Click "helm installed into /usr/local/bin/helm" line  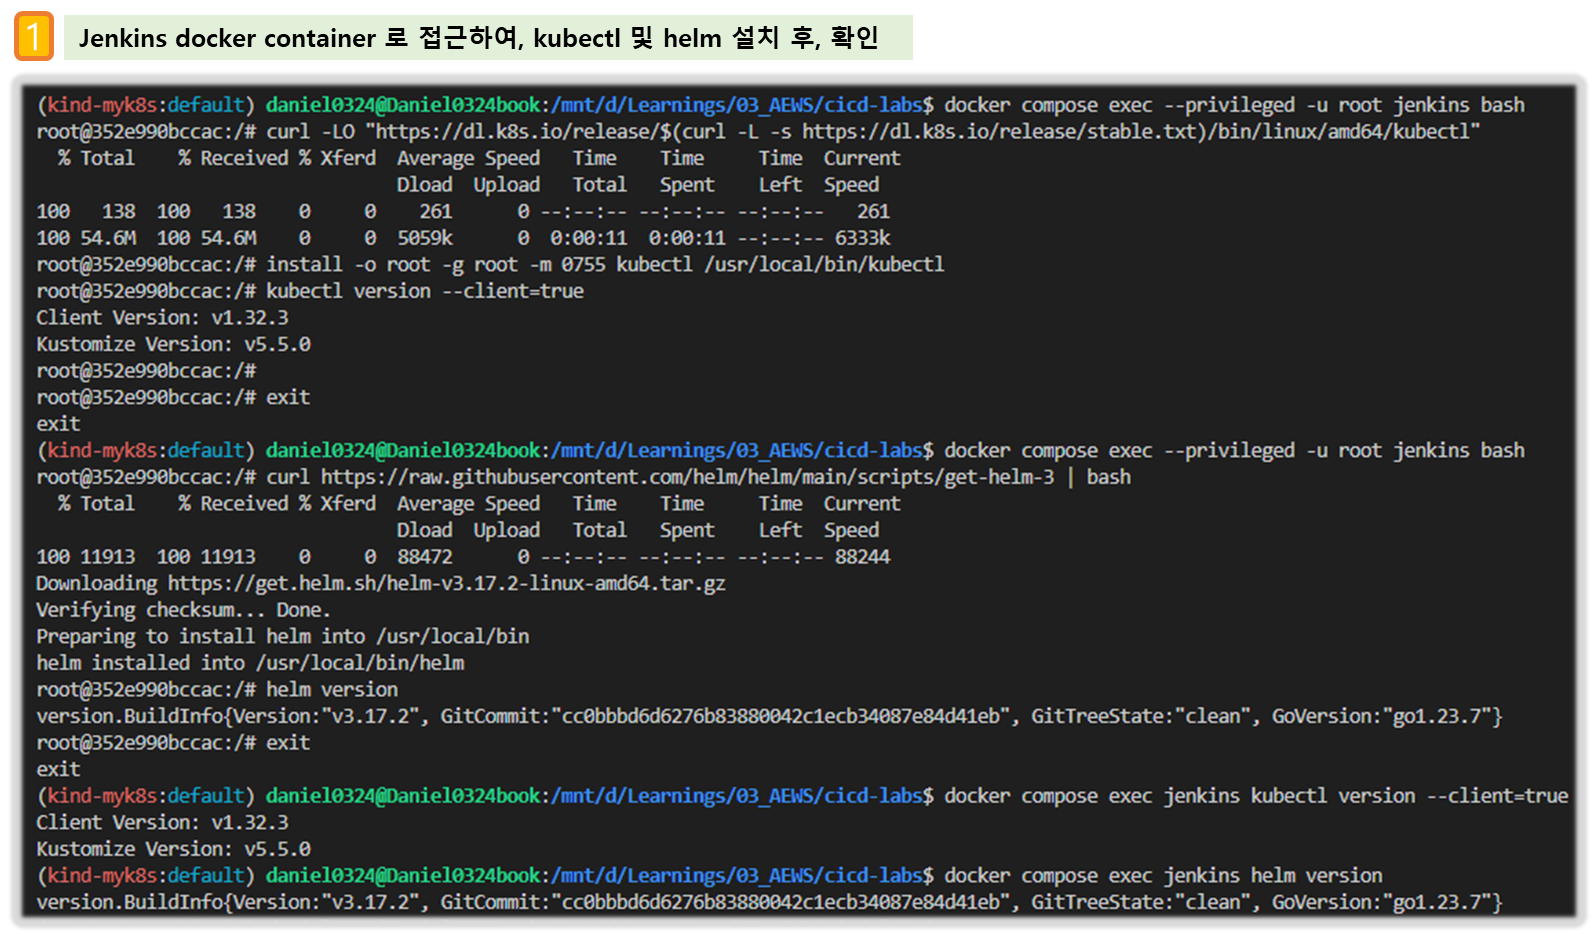point(250,663)
